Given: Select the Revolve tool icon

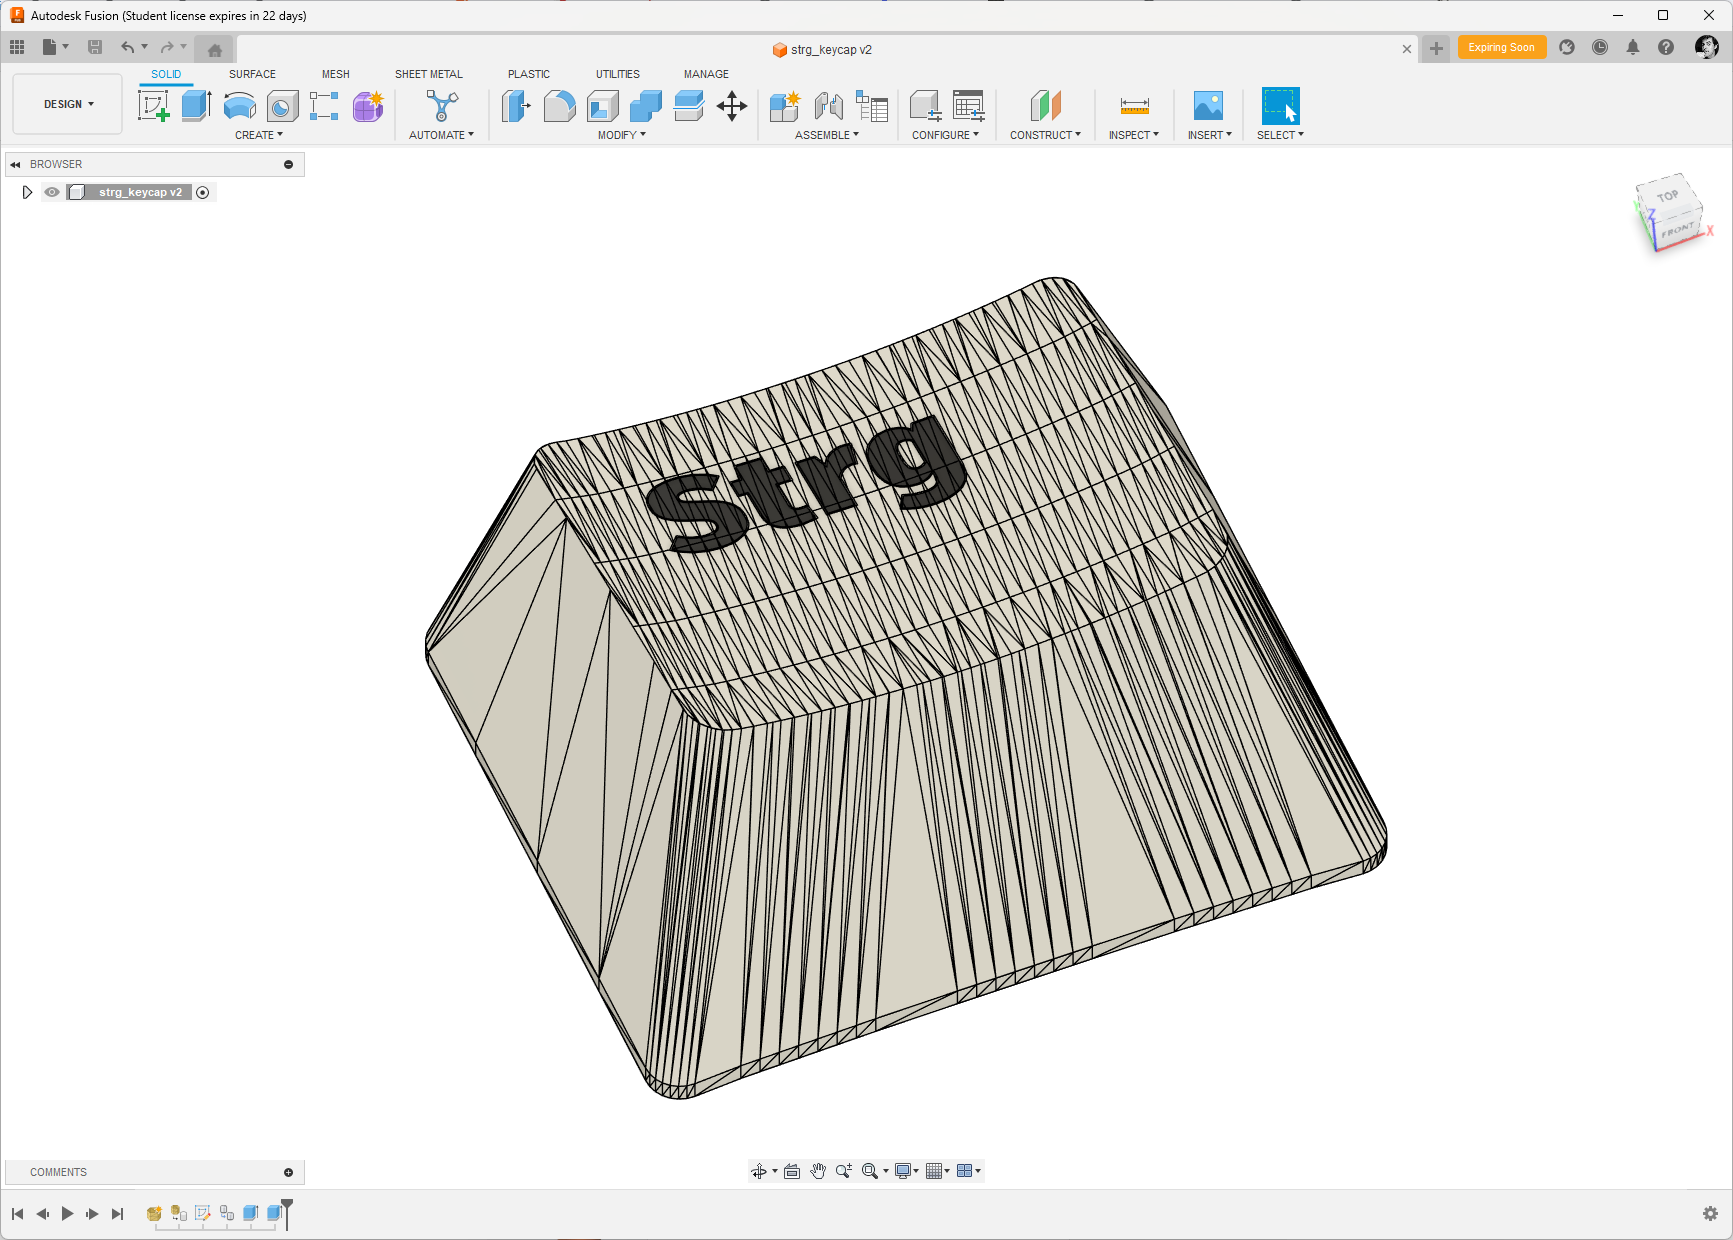Looking at the screenshot, I should tap(239, 106).
